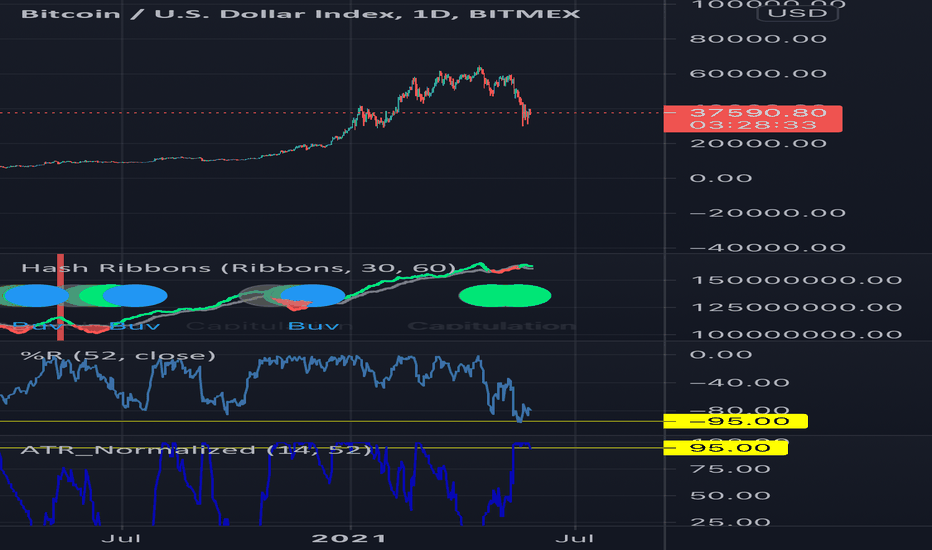
Task: Click the red vertical bar in Hash Ribbons pane
Action: 60,297
